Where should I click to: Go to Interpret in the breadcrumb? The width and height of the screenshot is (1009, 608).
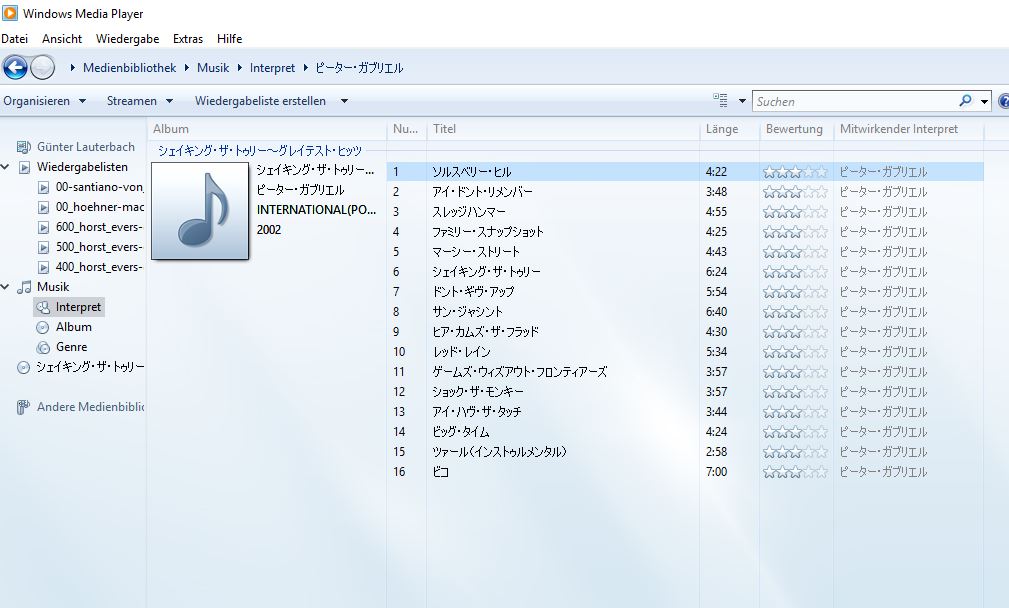(x=272, y=68)
